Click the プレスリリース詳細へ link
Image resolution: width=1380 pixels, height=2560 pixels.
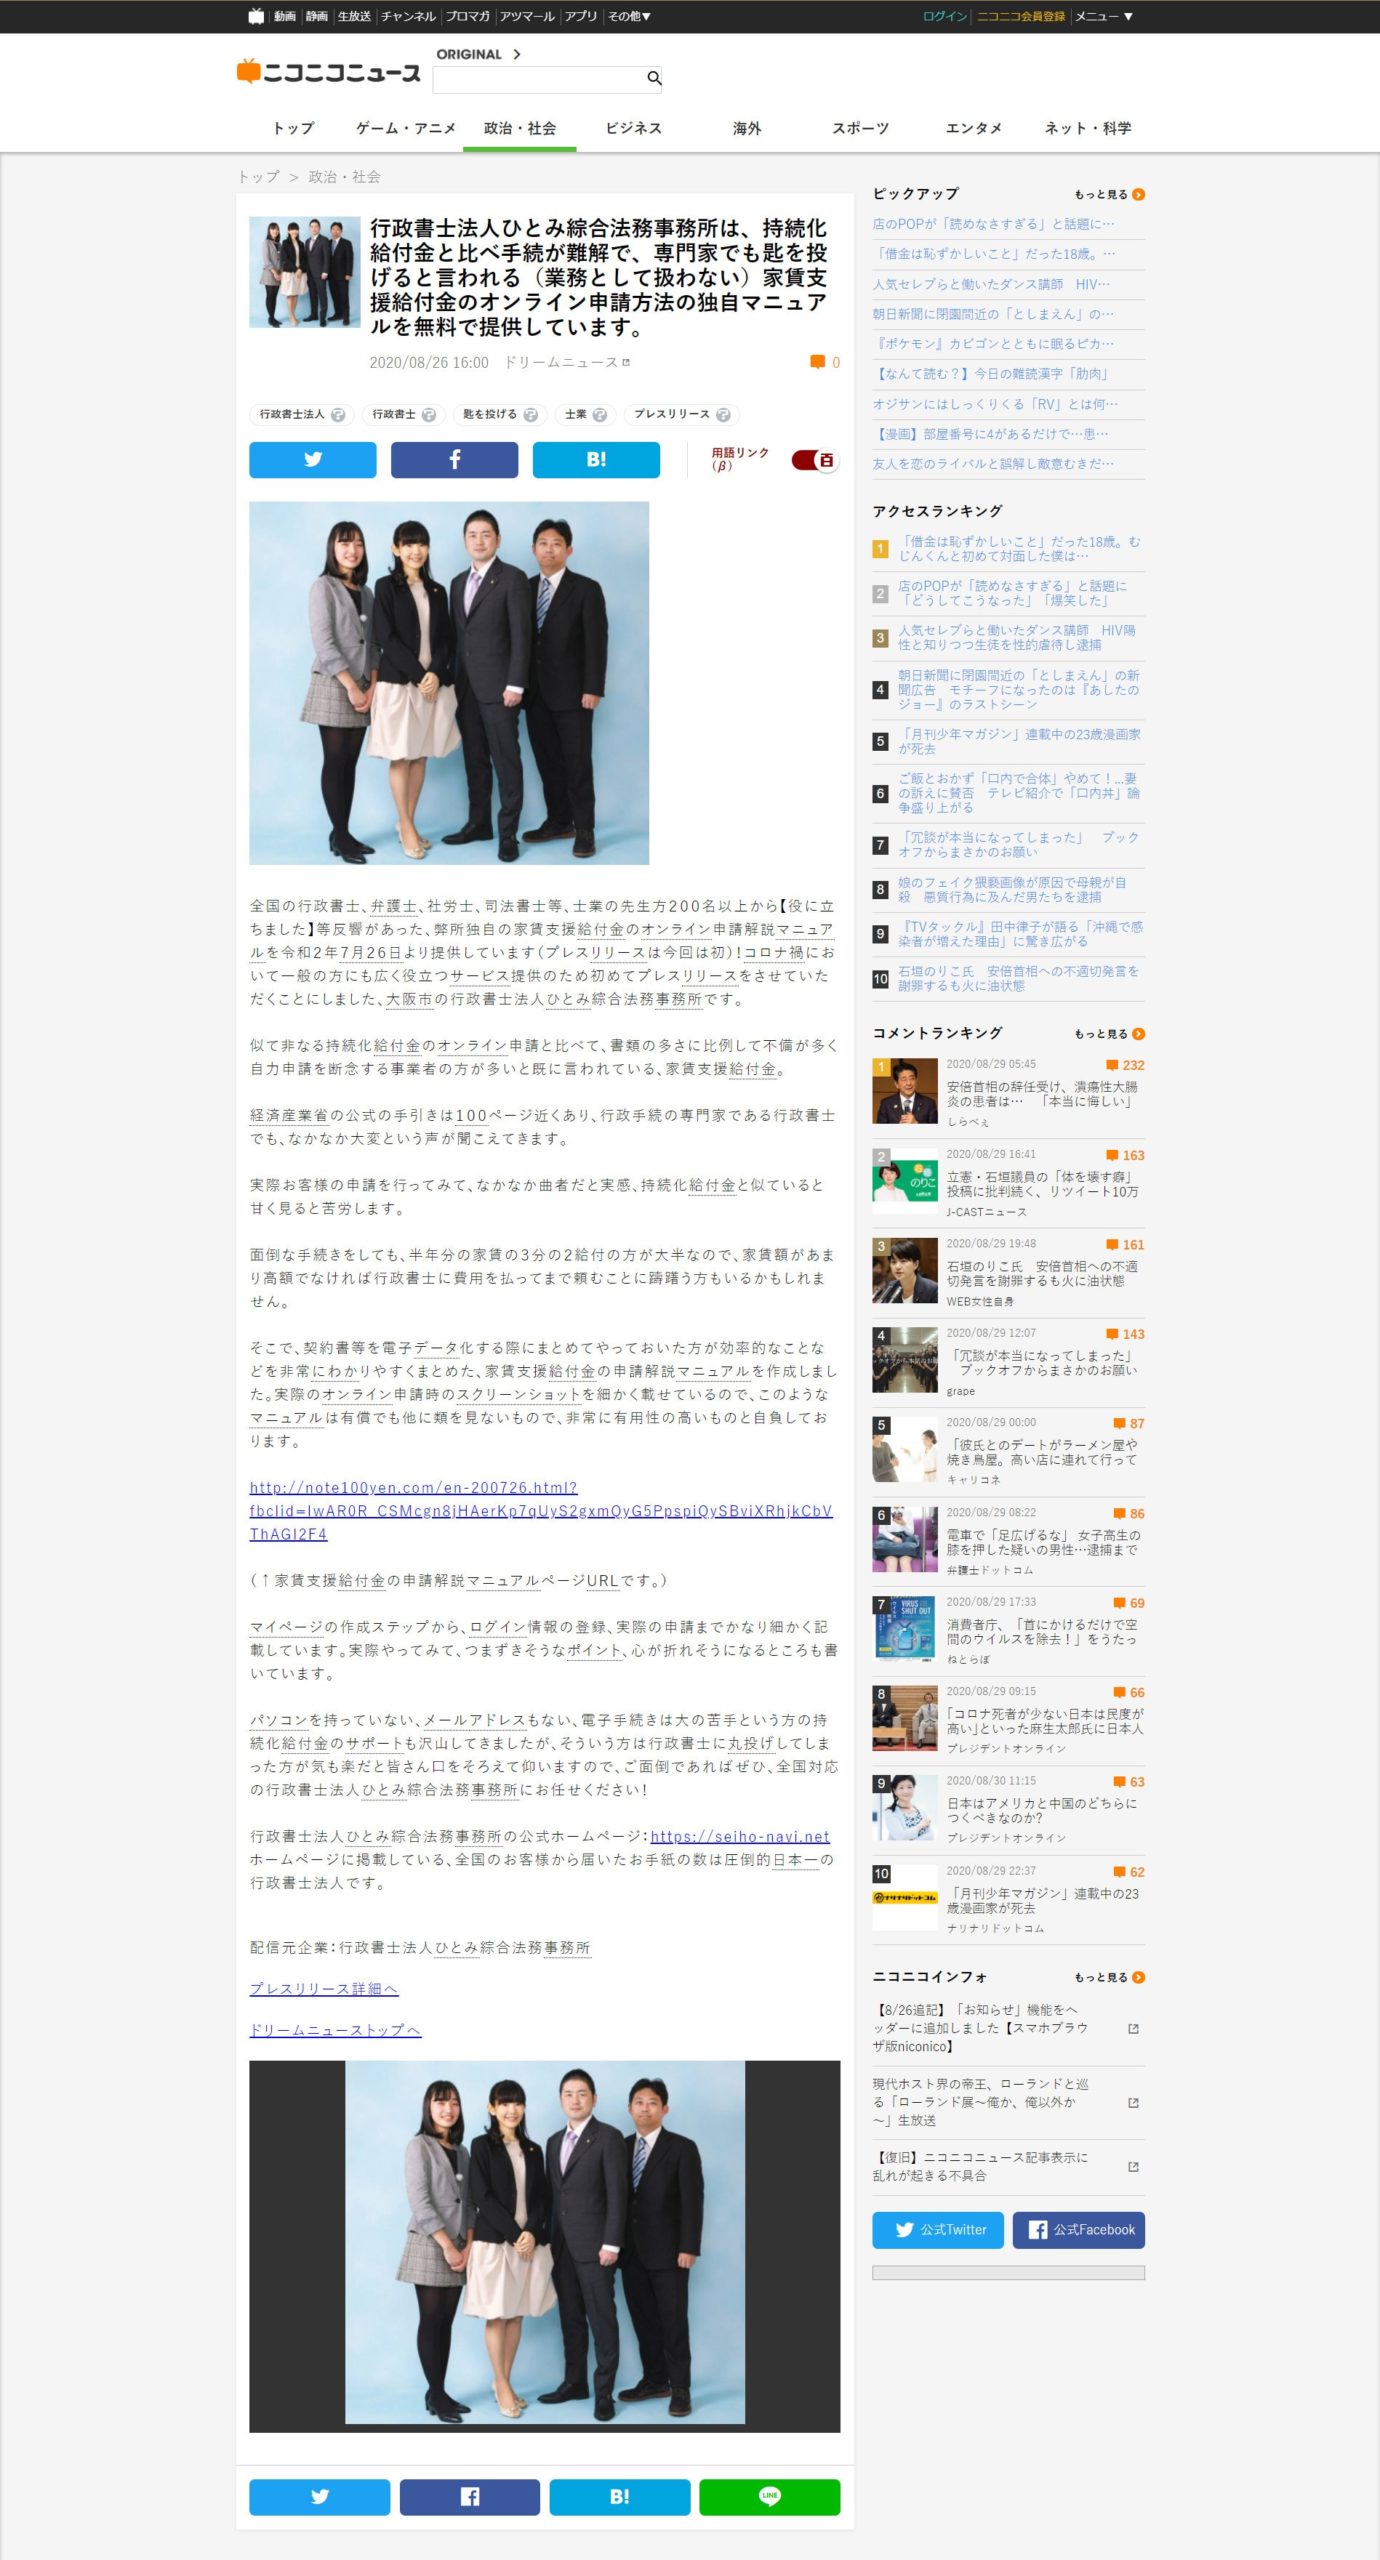323,1988
